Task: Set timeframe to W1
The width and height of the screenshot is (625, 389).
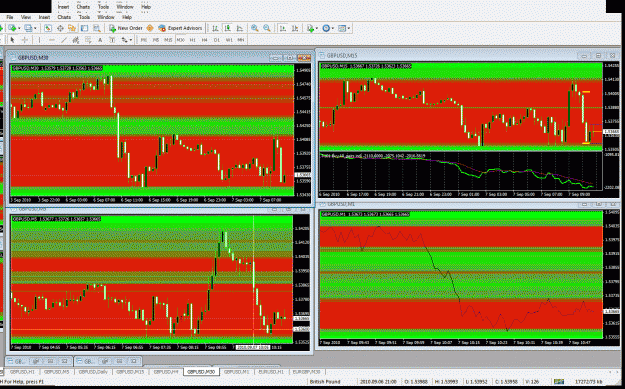Action: 229,40
